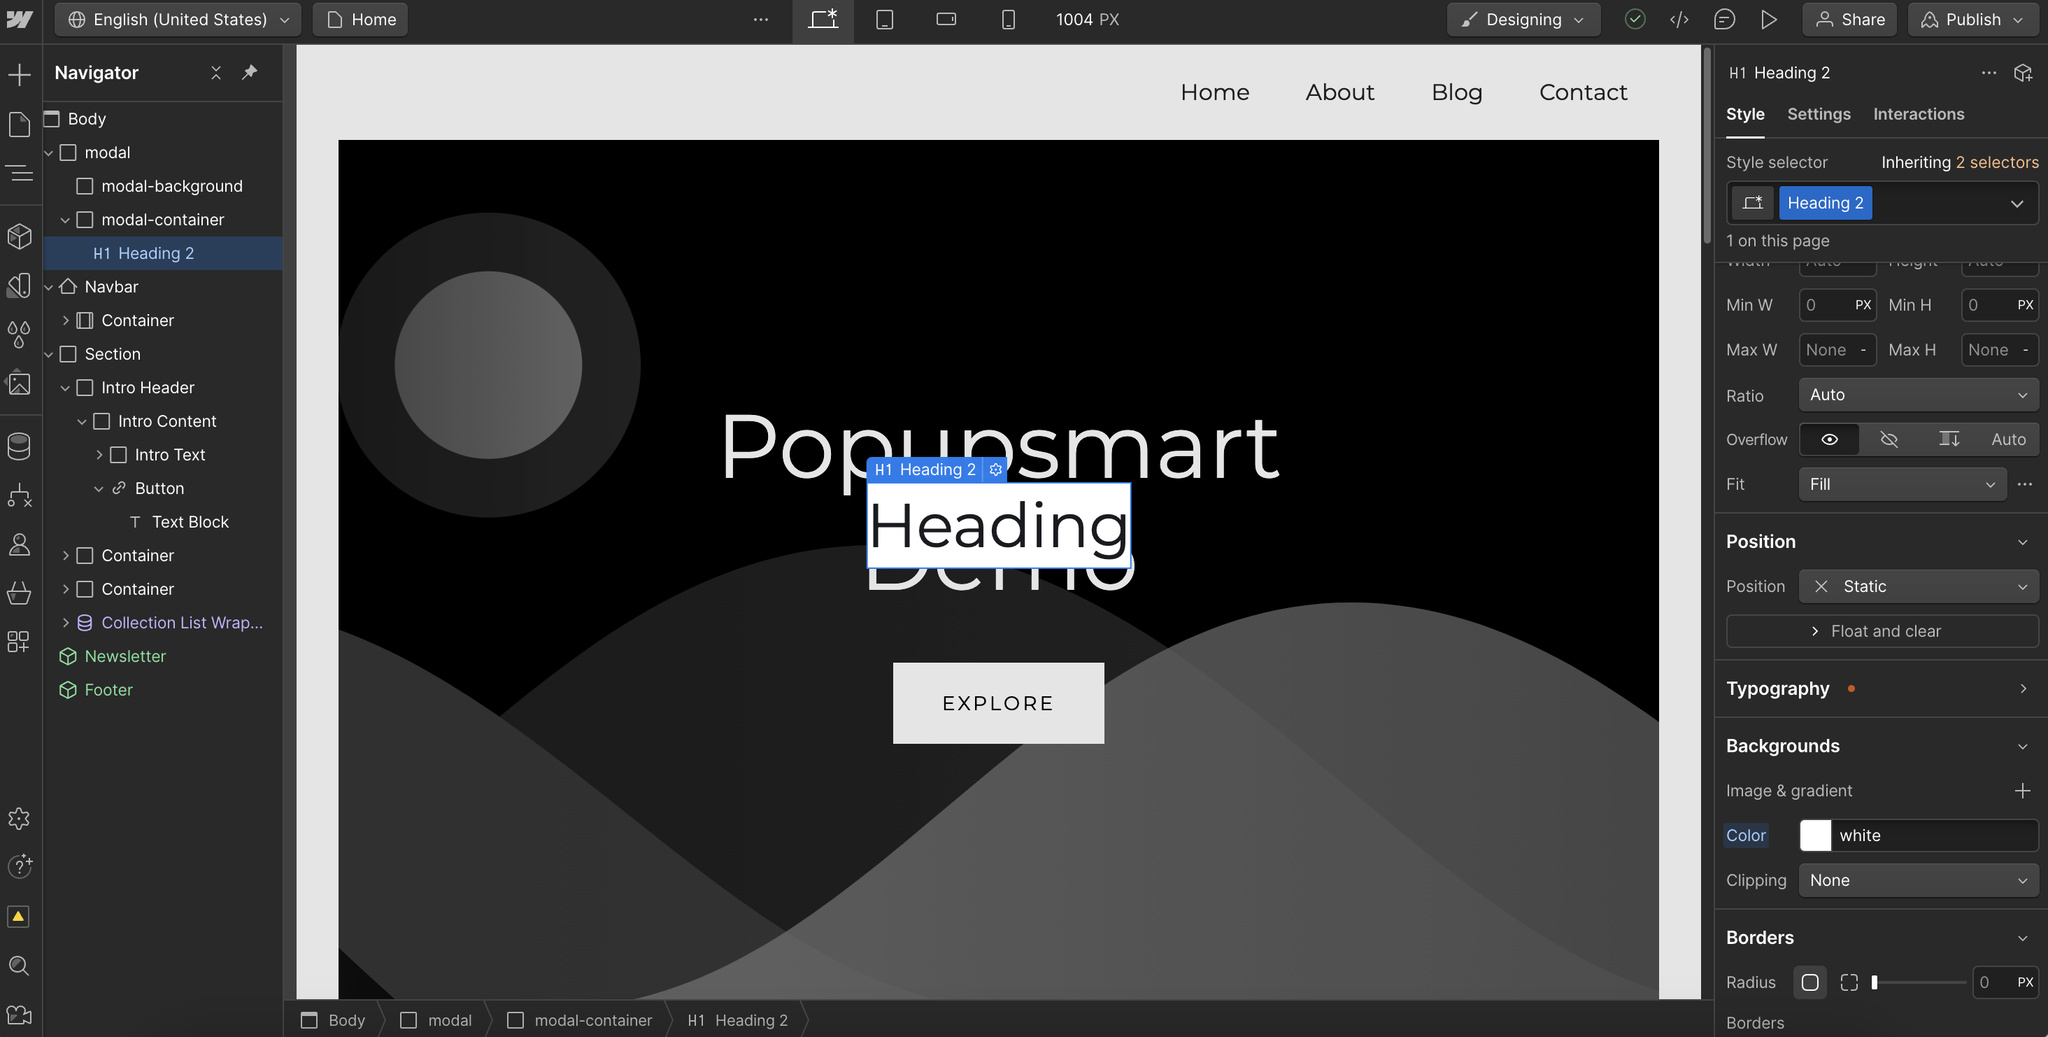The image size is (2048, 1037).
Task: Adjust the border Radius slider
Action: 1918,983
